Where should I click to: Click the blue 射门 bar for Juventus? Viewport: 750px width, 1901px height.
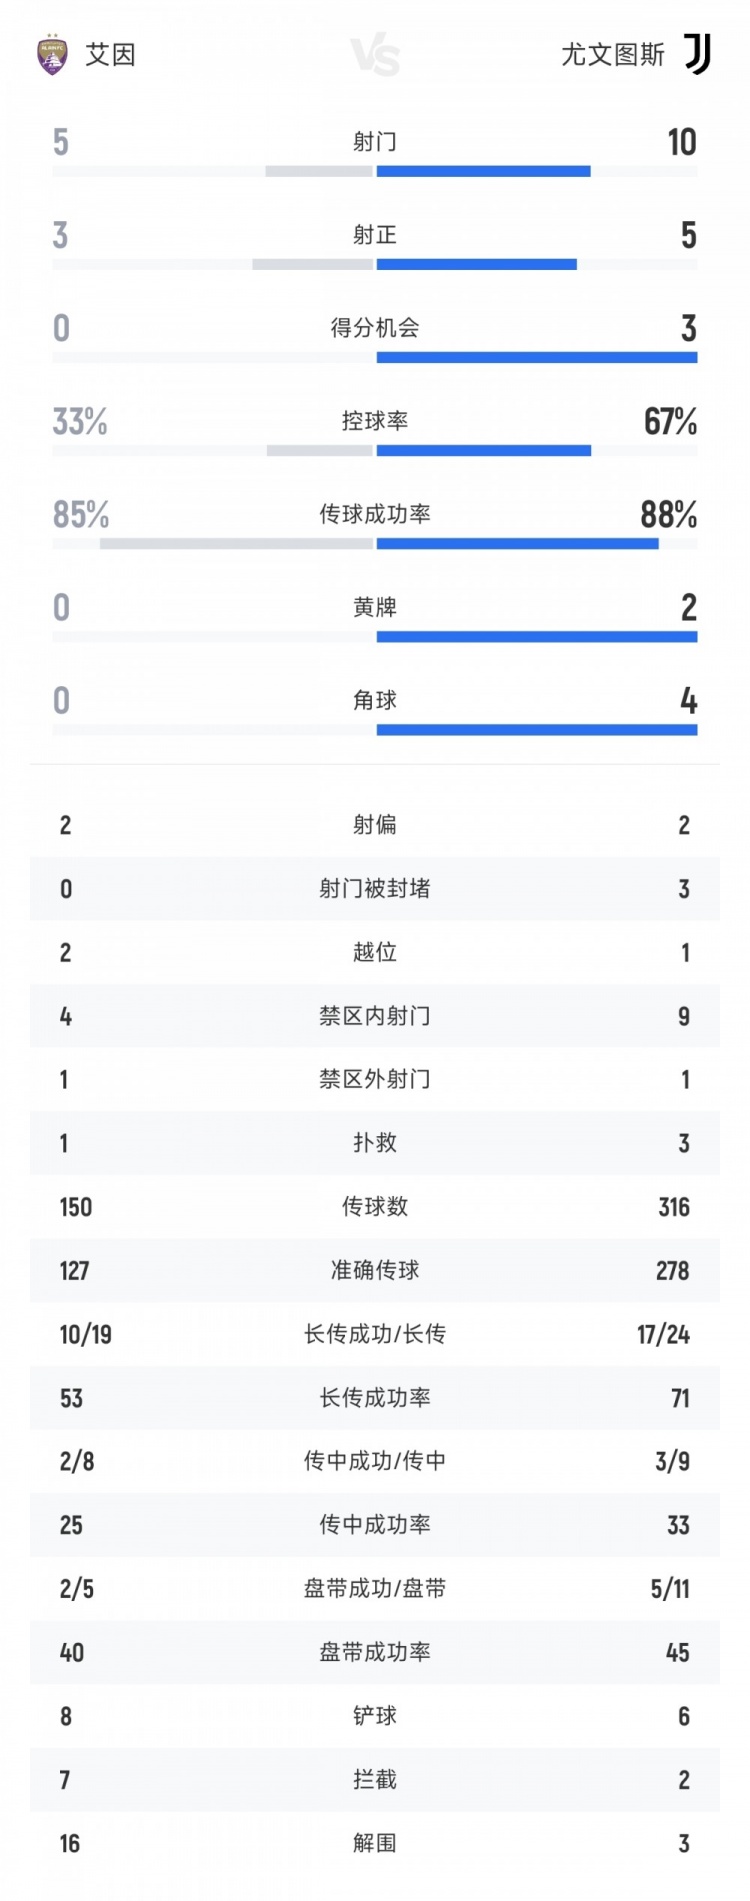pos(483,172)
